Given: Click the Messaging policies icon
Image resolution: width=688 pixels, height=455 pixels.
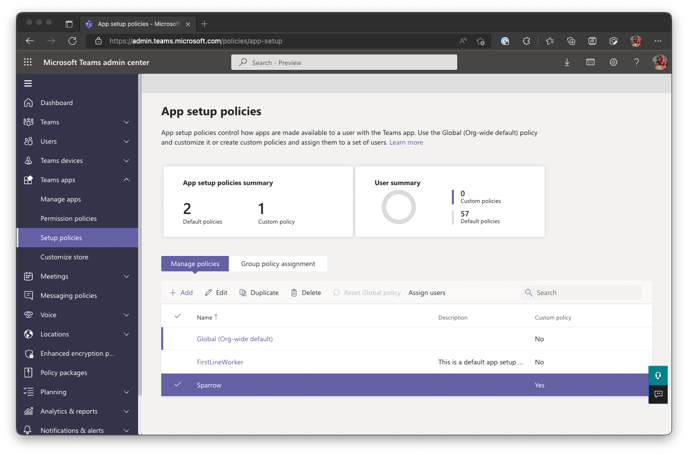Looking at the screenshot, I should [x=29, y=296].
